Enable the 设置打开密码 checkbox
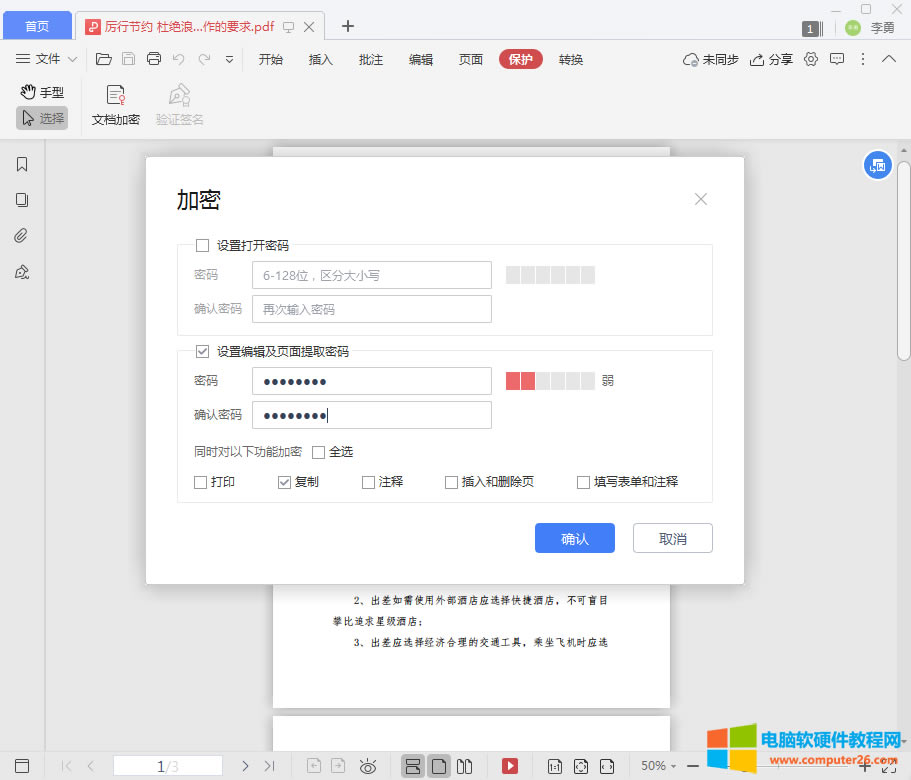 (x=203, y=245)
